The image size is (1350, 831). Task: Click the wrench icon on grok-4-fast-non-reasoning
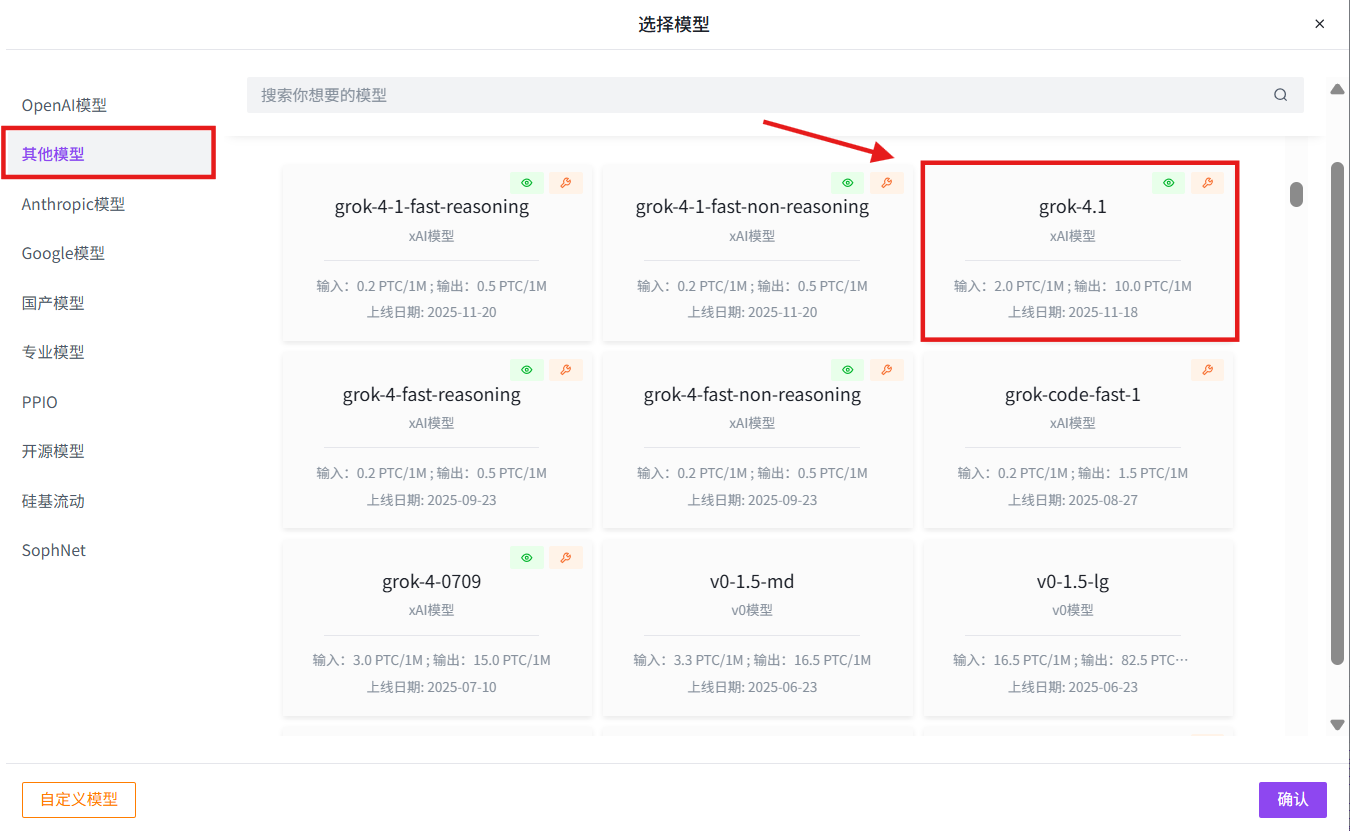coord(887,370)
